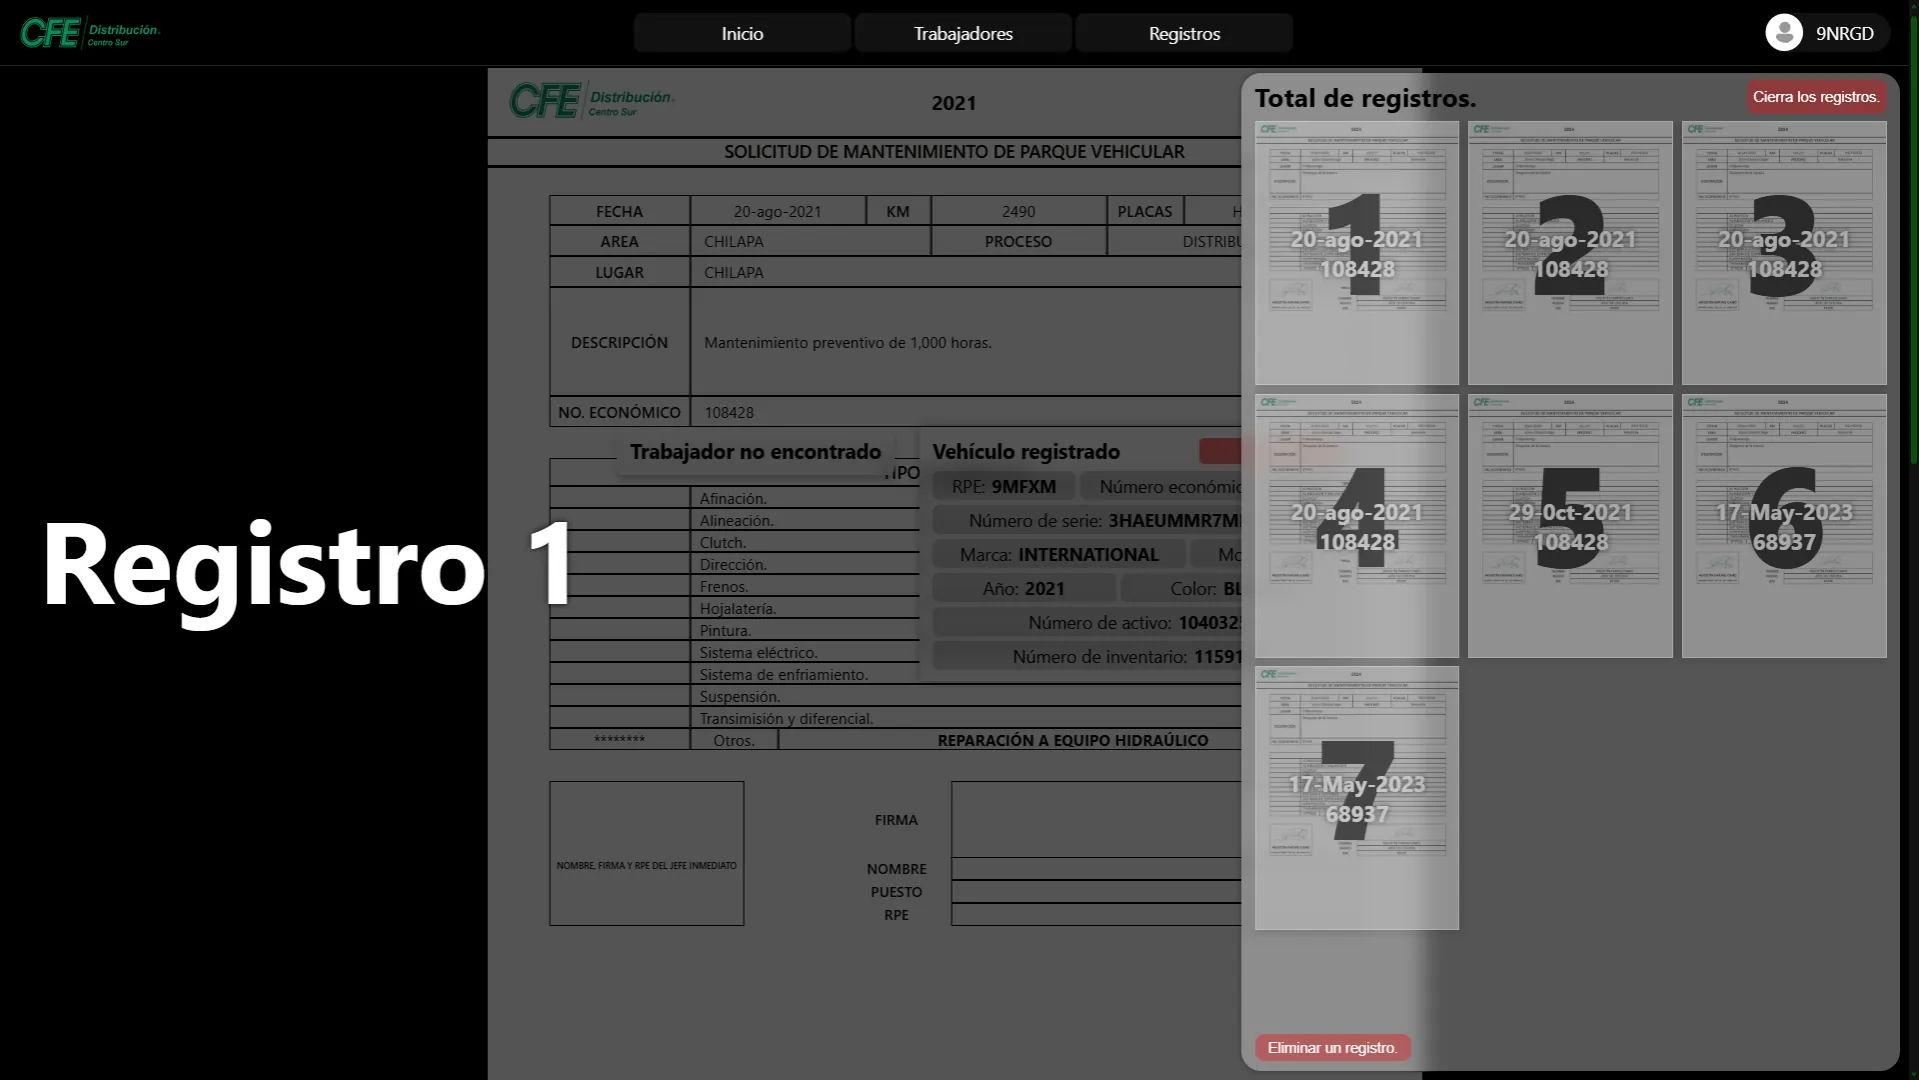Select record thumbnail number 1

1357,253
